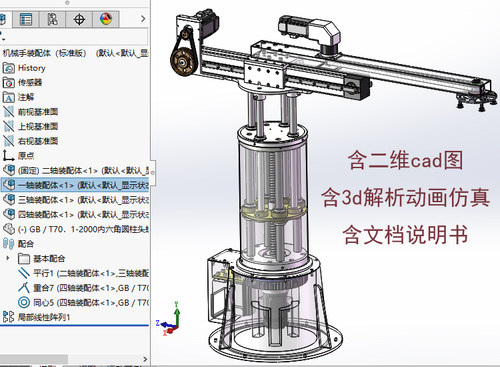Click the 含文档说明书 text
Screen dimensions: 500x367
(405, 234)
